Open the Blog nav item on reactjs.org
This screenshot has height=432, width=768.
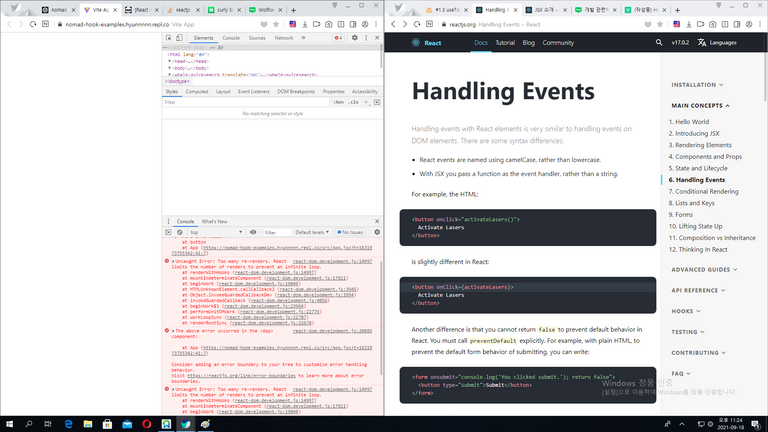tap(528, 43)
